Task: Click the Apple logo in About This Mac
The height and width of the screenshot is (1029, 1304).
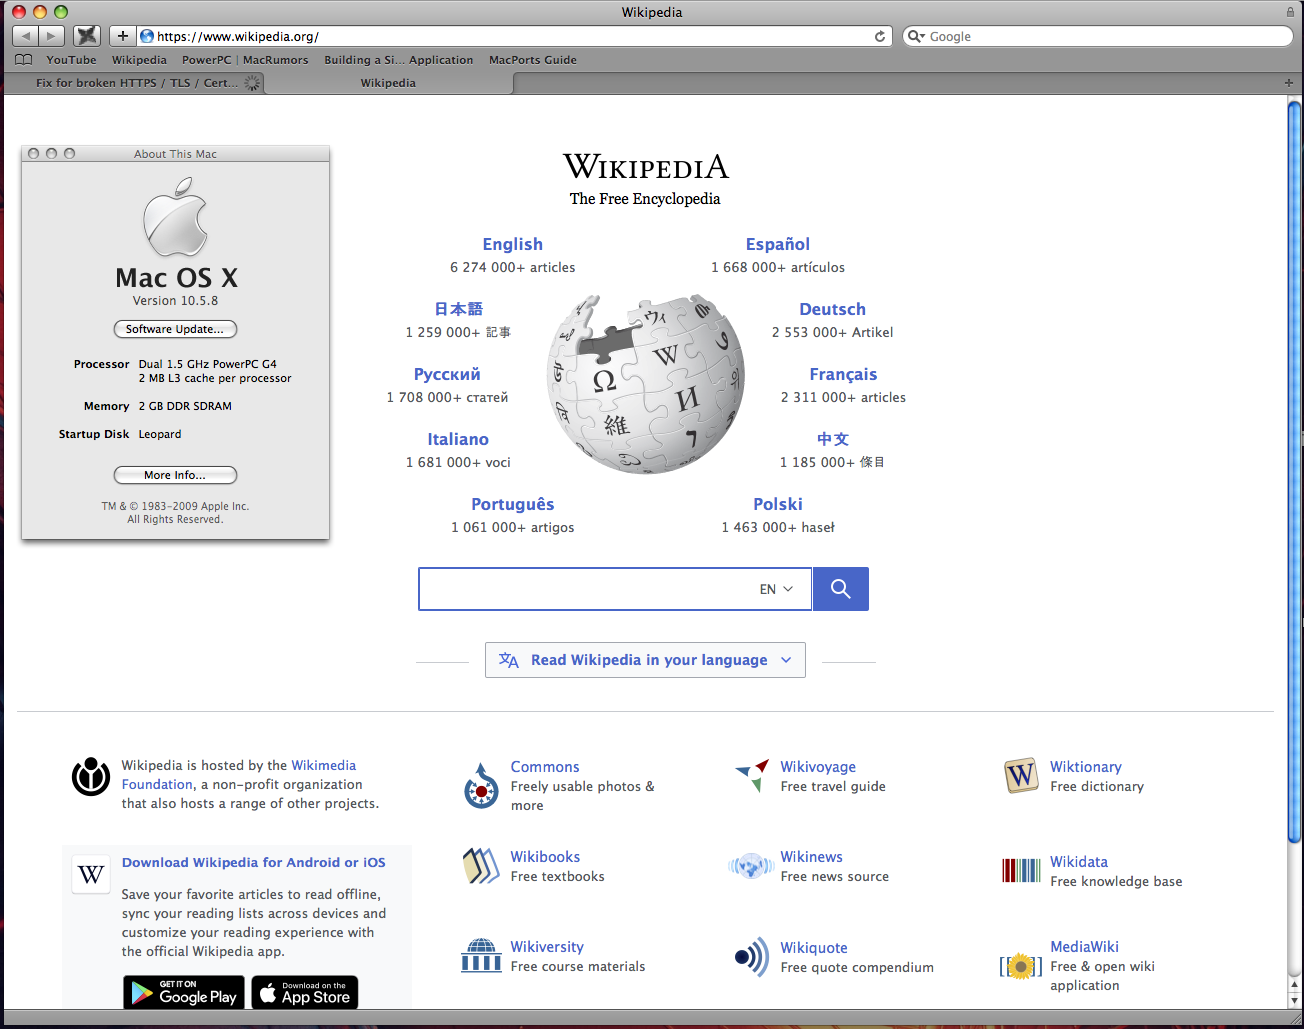Action: tap(176, 217)
